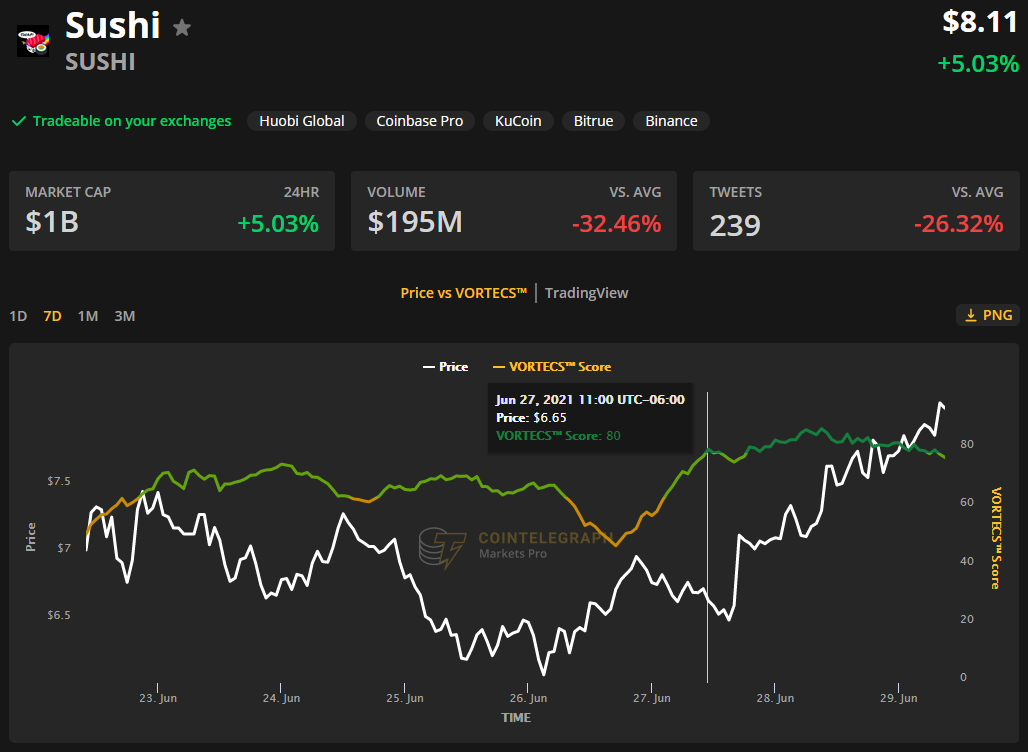This screenshot has width=1028, height=752.
Task: Select the Huobi Global exchange chip
Action: click(301, 121)
